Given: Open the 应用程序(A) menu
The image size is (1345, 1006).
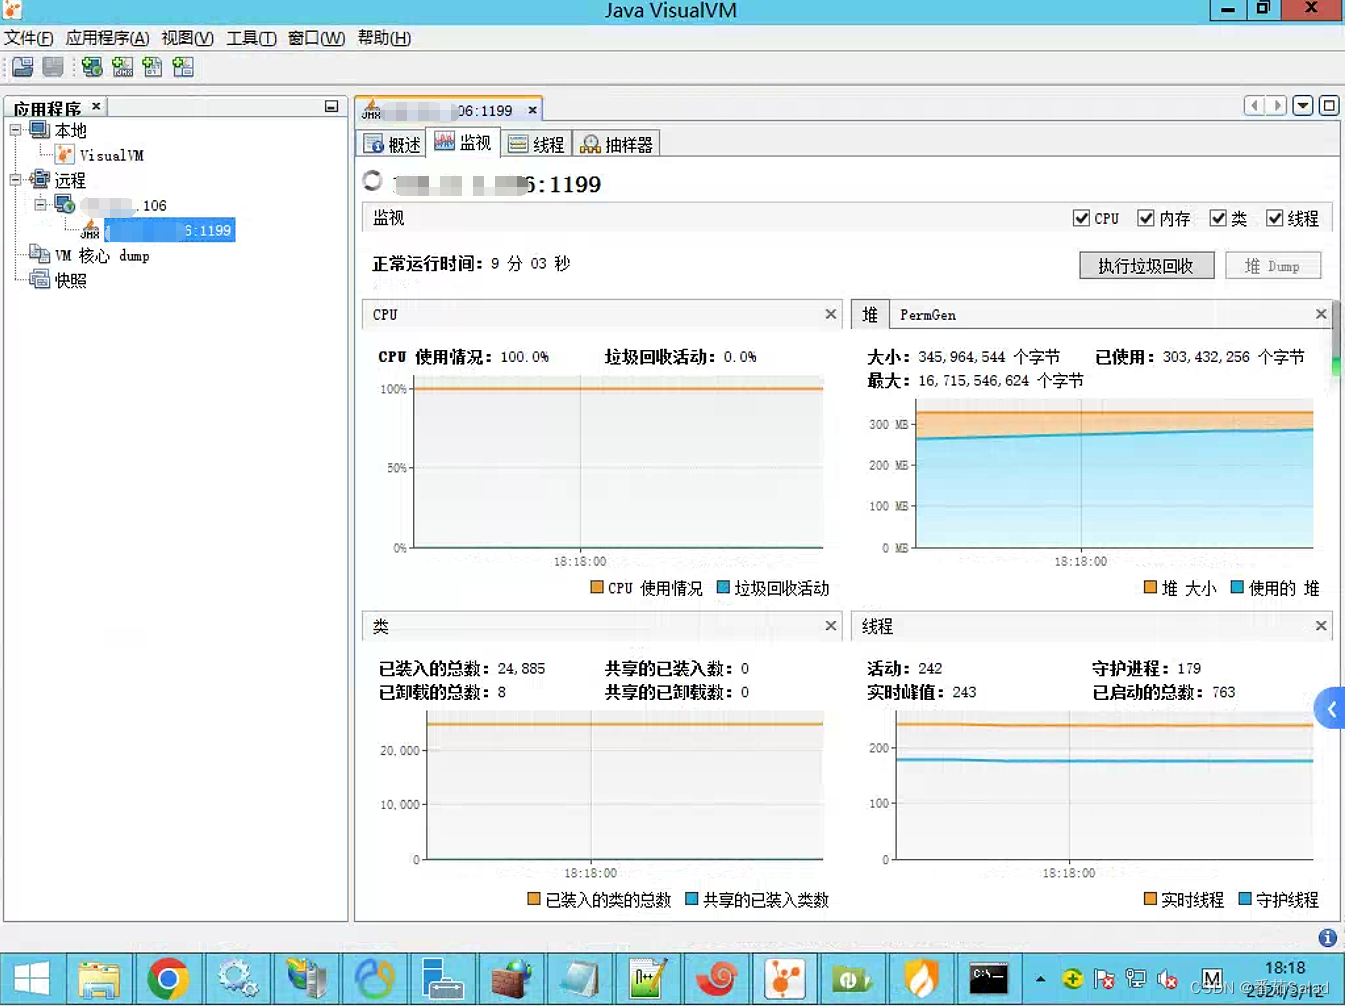Looking at the screenshot, I should pos(107,38).
